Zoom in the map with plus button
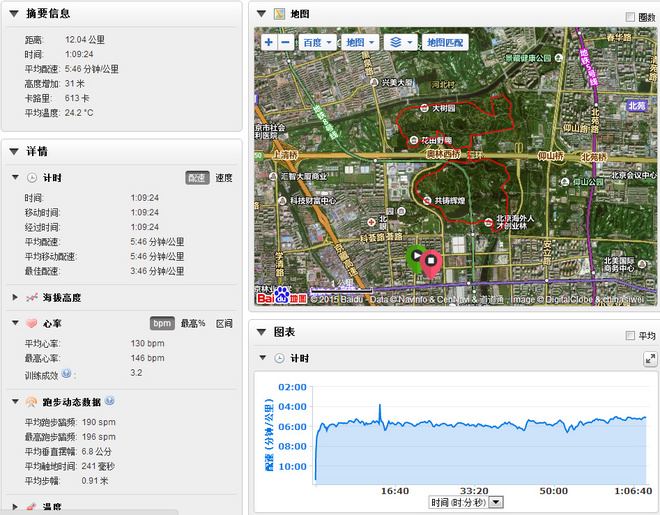Viewport: 660px width, 515px height. [x=268, y=43]
